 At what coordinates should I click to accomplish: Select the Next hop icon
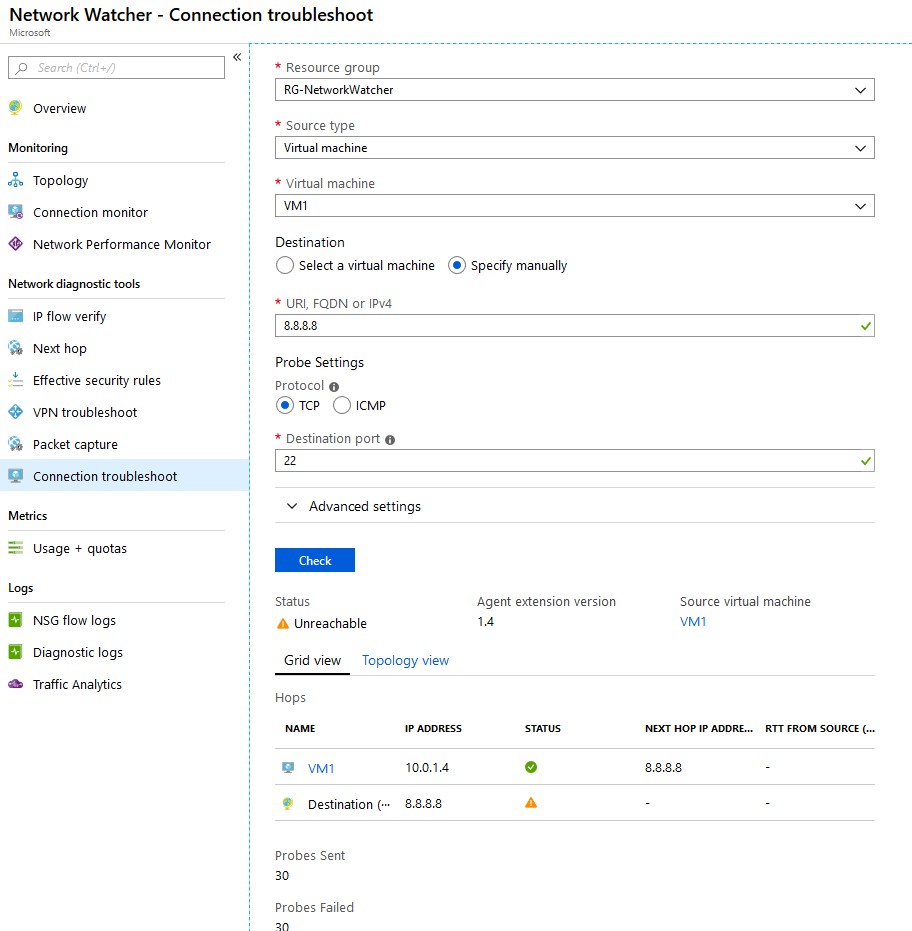pyautogui.click(x=15, y=348)
